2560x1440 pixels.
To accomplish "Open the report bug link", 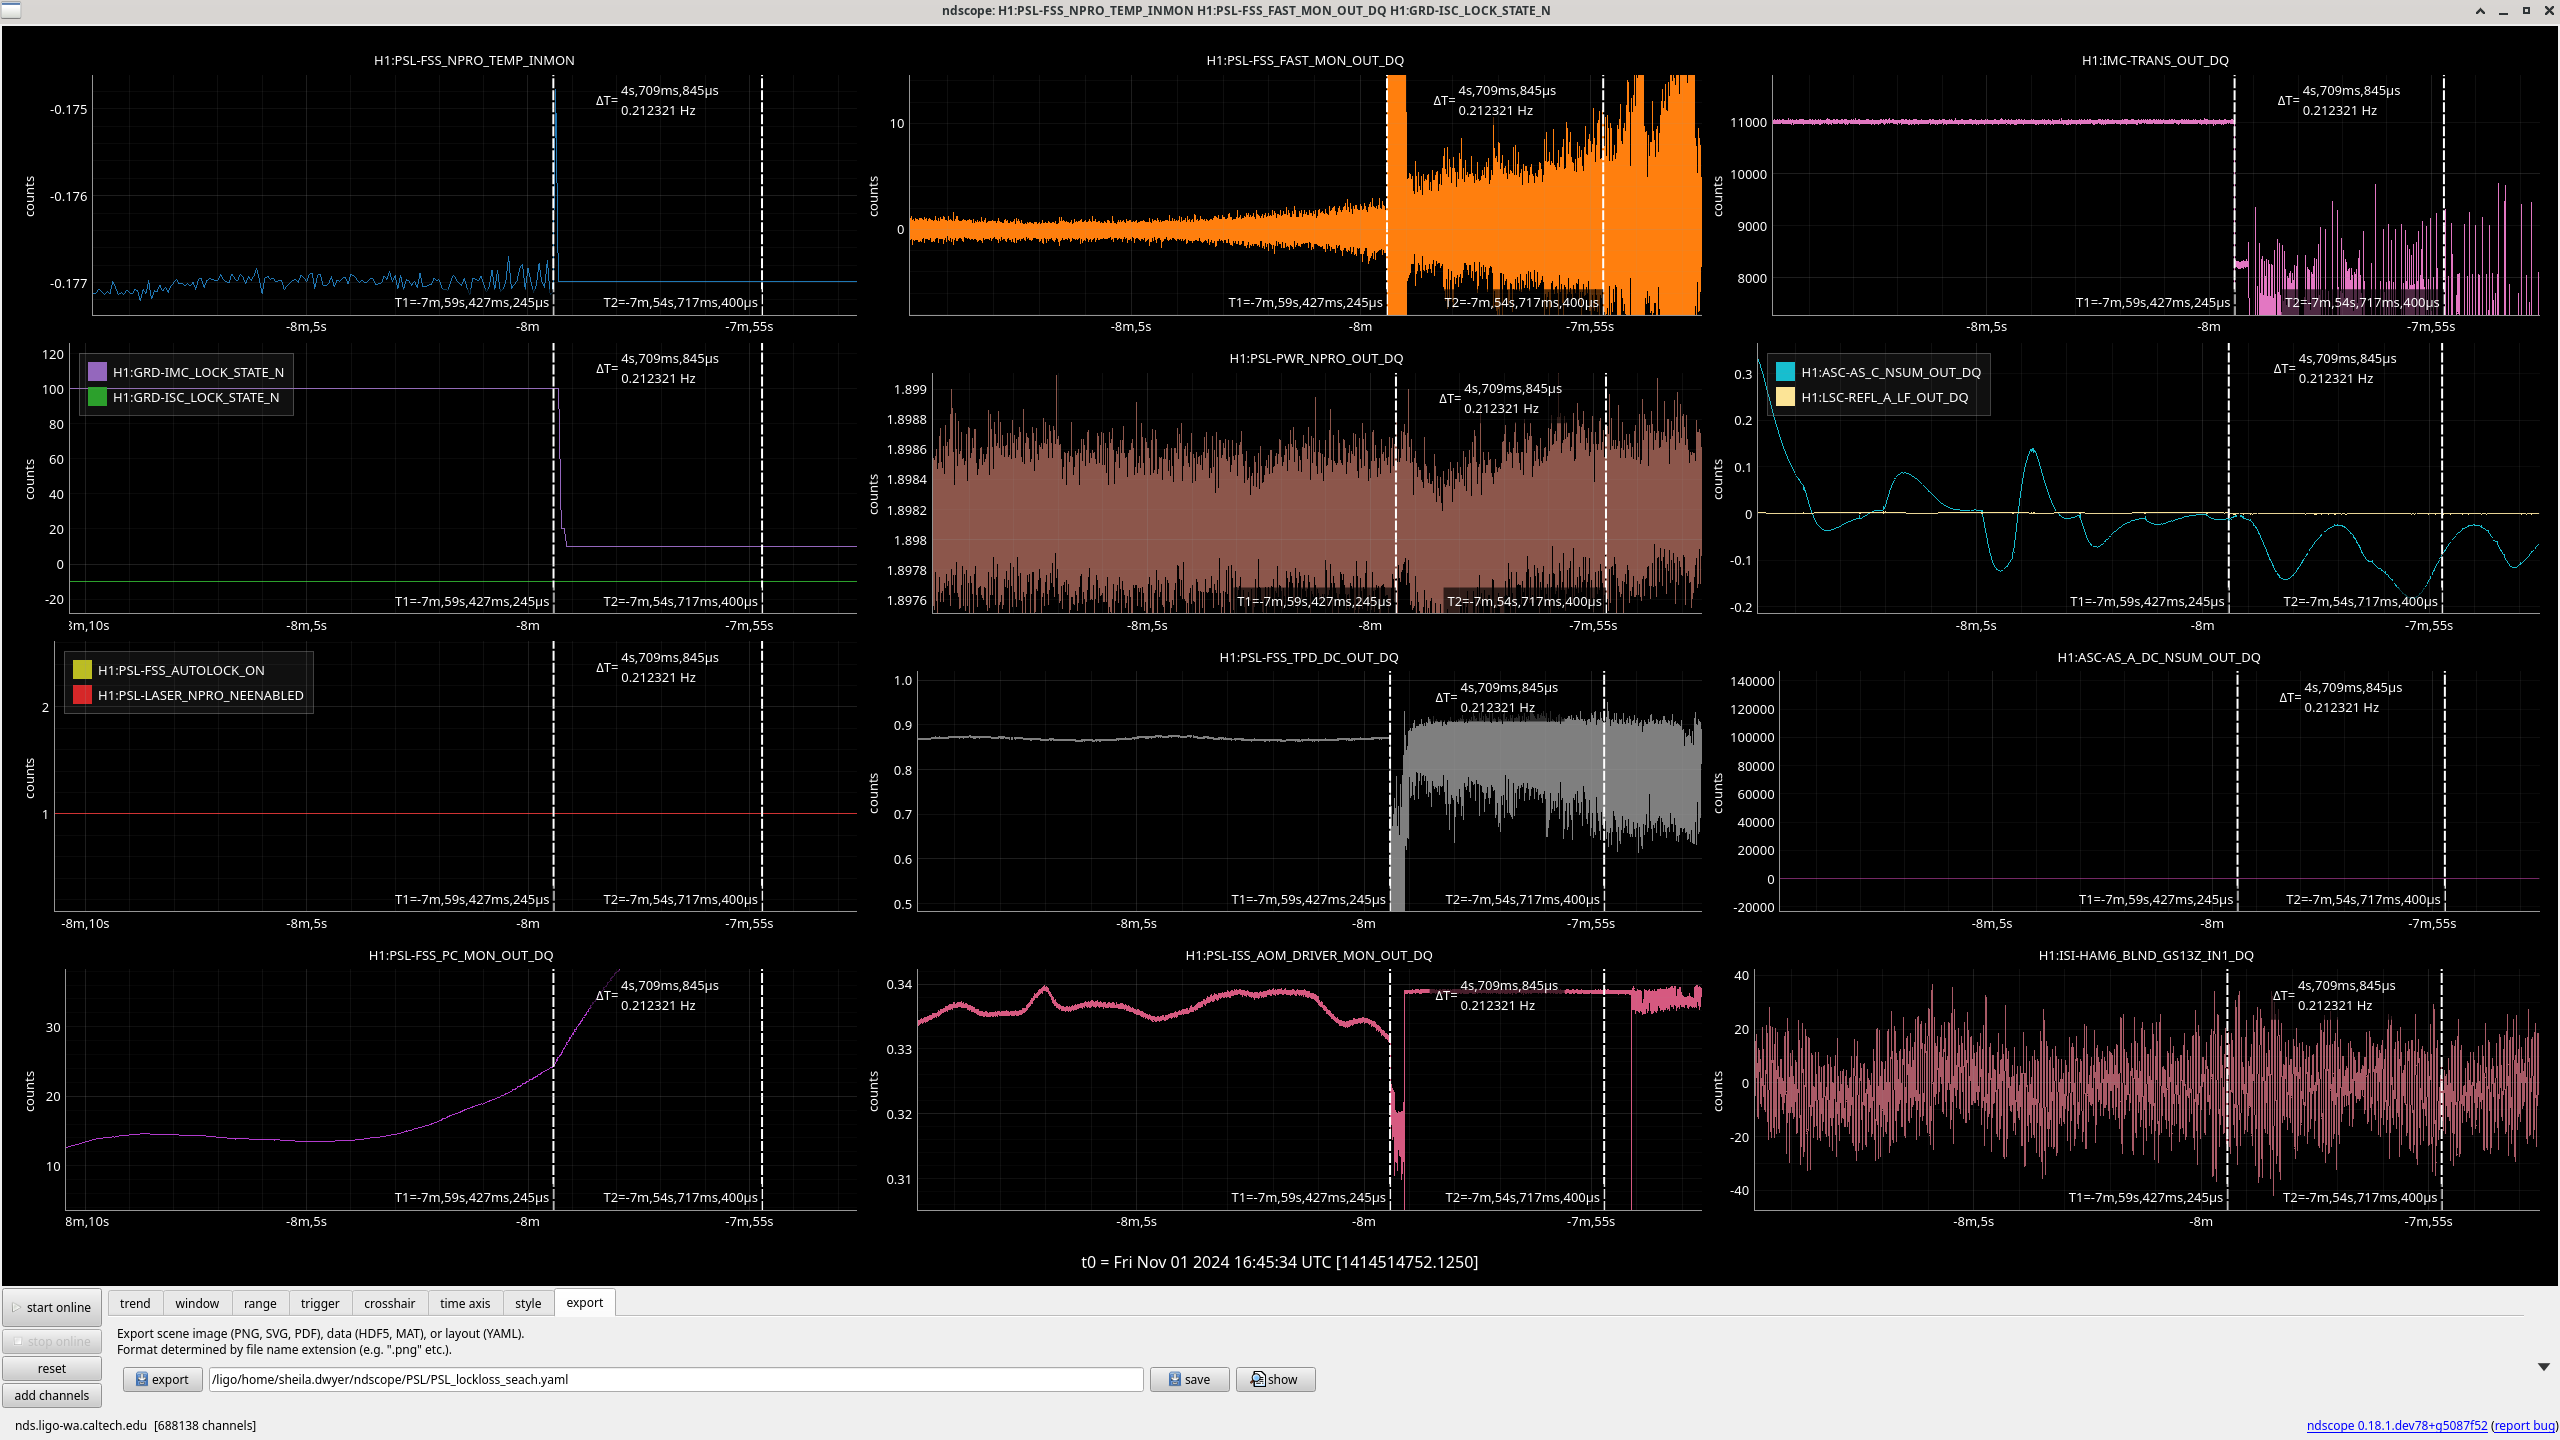I will (2524, 1425).
